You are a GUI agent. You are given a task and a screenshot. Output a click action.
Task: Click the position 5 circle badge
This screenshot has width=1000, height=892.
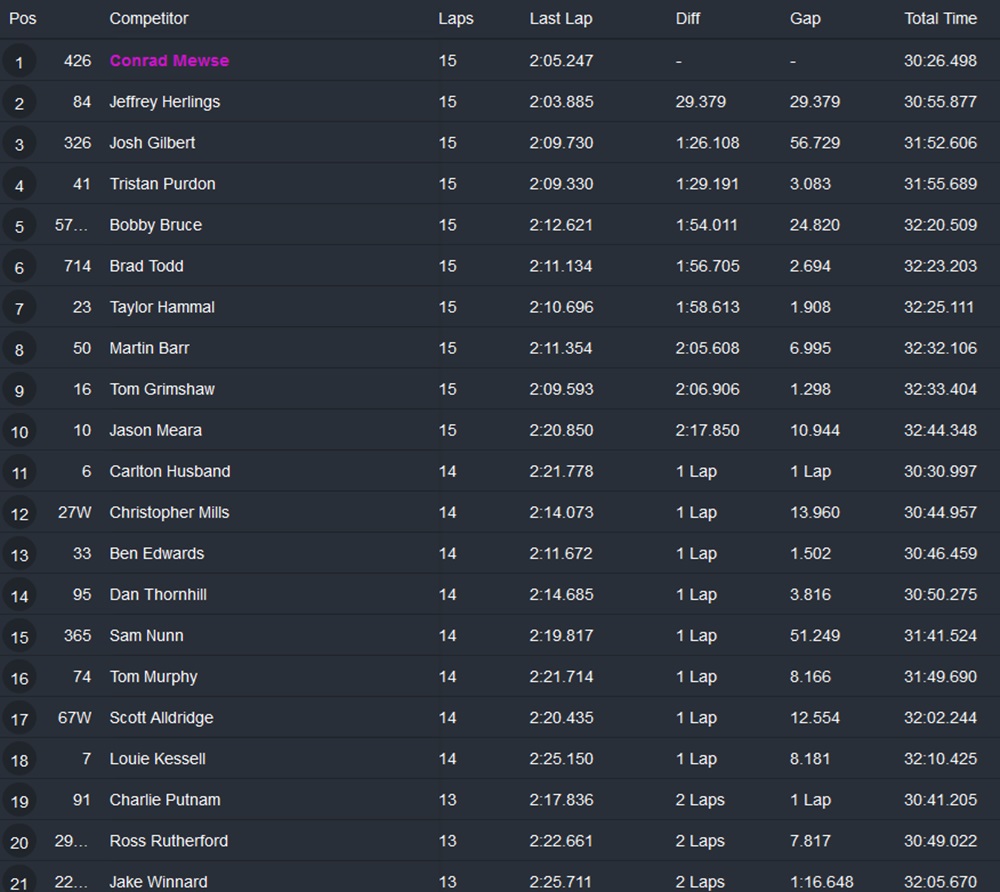pos(19,226)
